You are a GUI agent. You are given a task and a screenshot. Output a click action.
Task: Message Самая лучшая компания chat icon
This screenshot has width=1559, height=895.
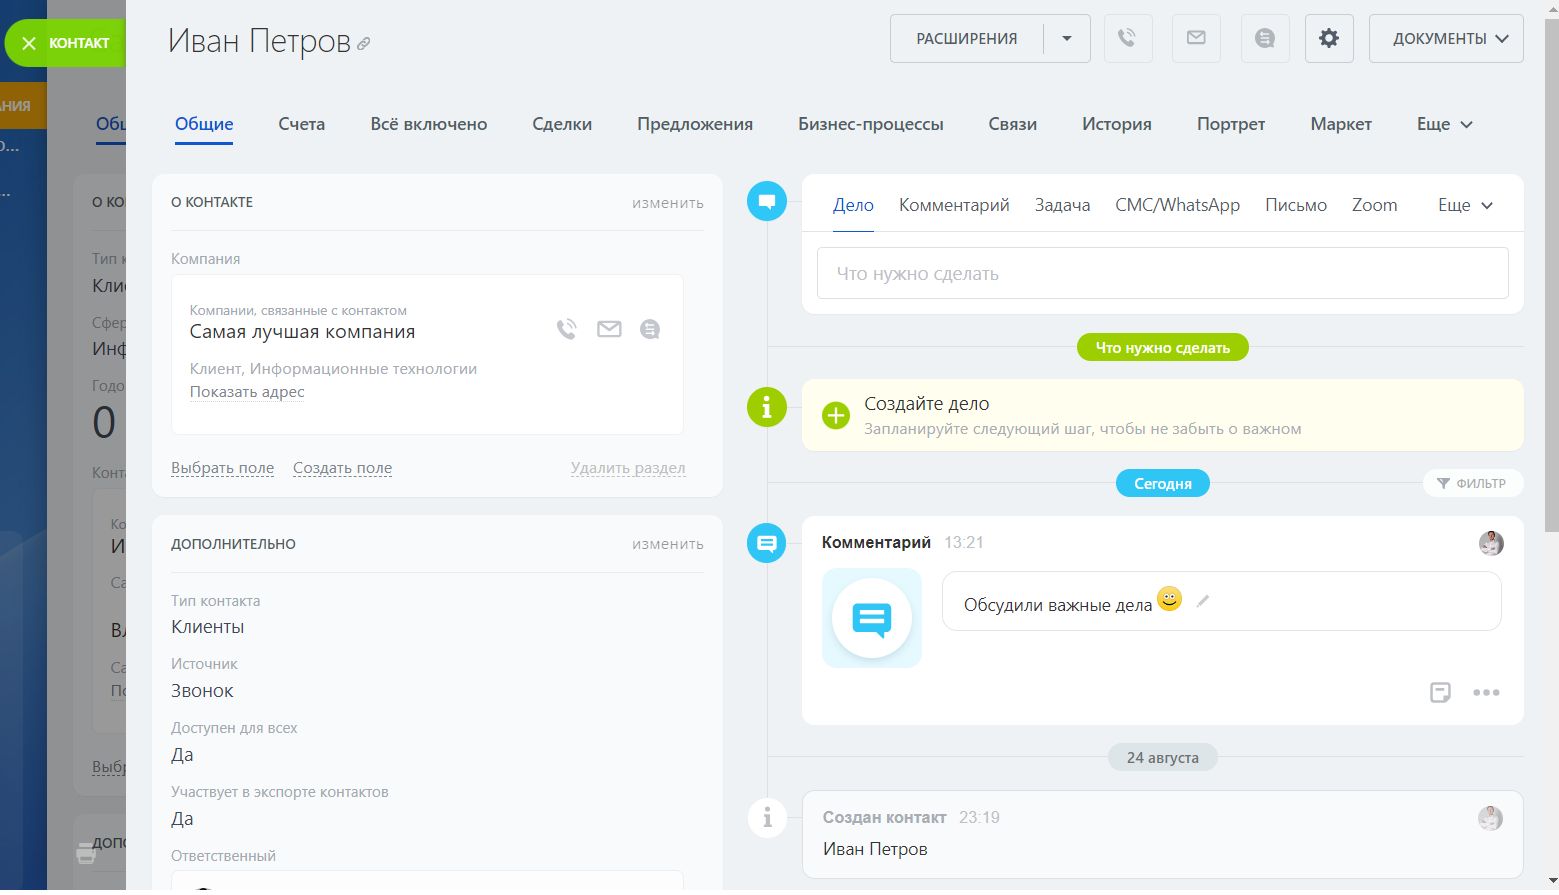pos(650,329)
